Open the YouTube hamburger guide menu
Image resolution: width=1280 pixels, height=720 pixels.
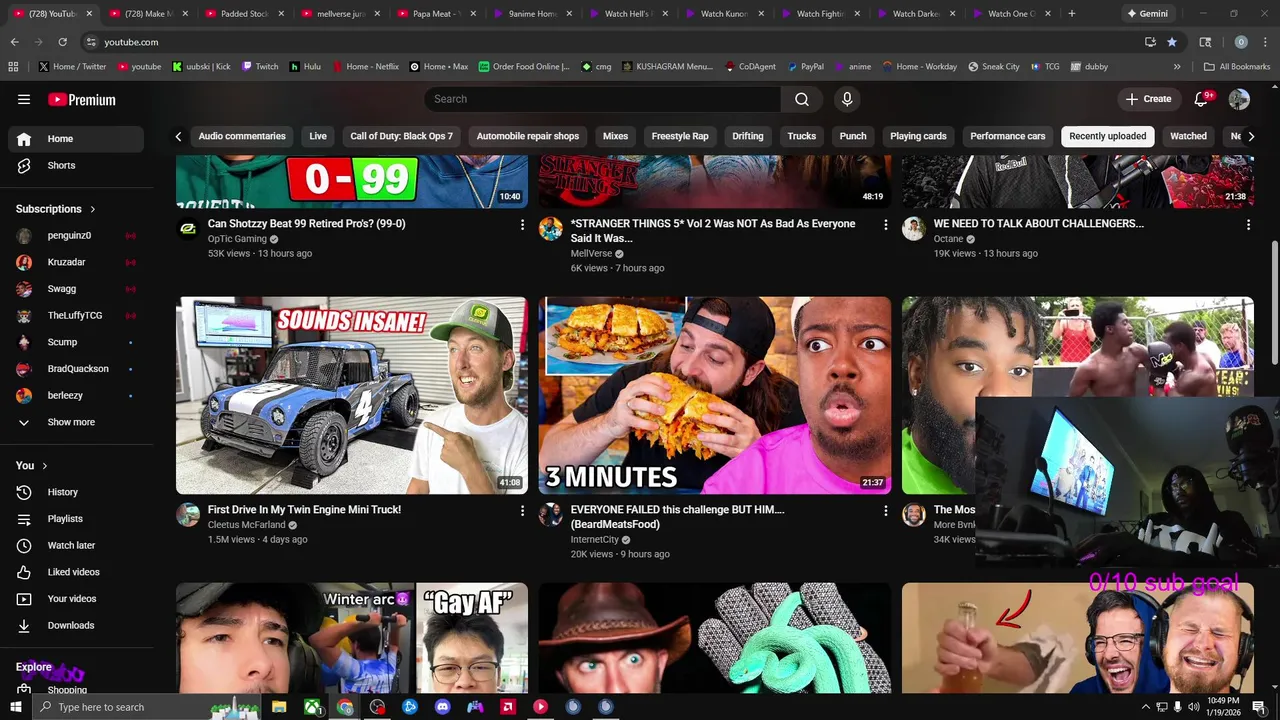pos(24,99)
